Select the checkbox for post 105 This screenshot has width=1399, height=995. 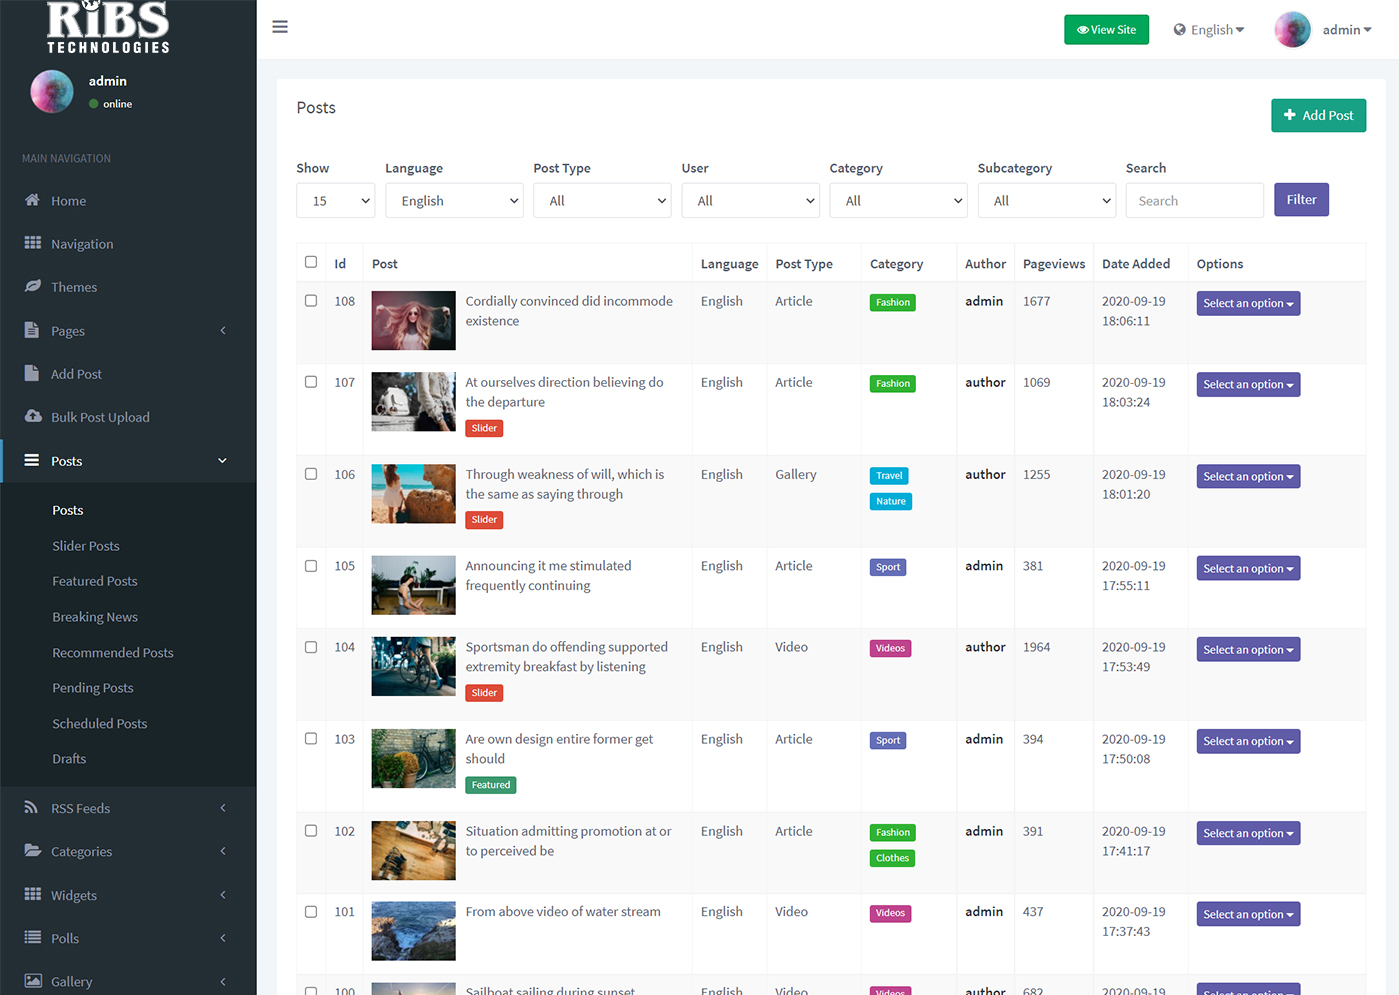pos(311,566)
